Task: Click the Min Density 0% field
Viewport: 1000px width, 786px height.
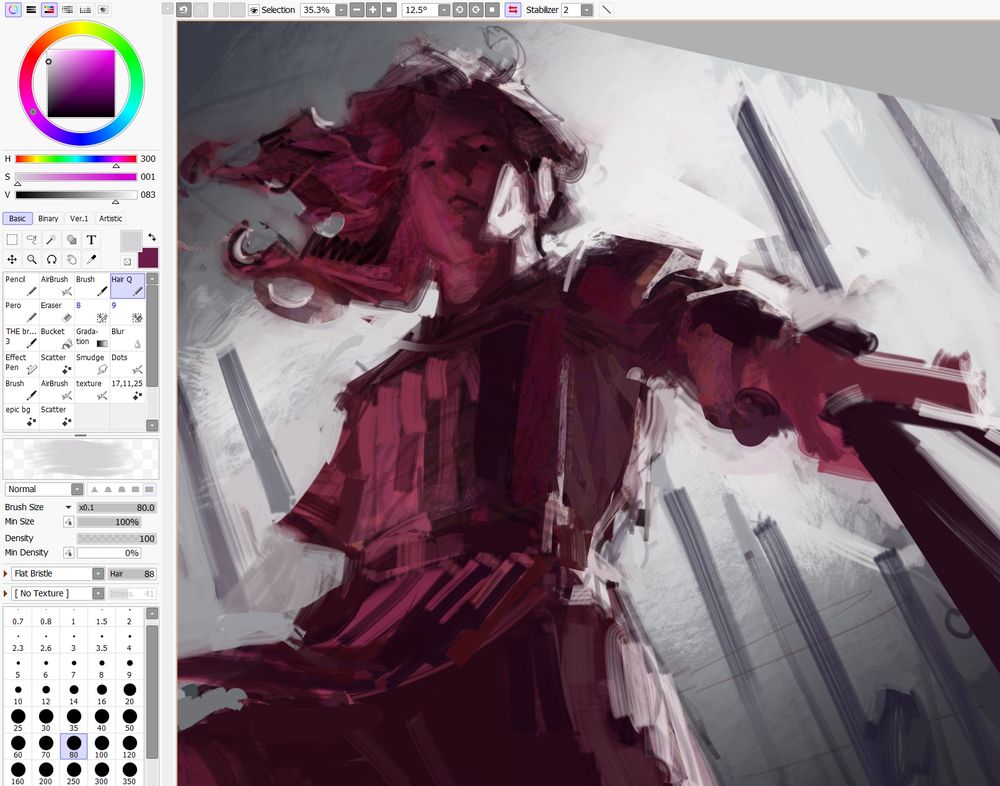Action: 109,553
